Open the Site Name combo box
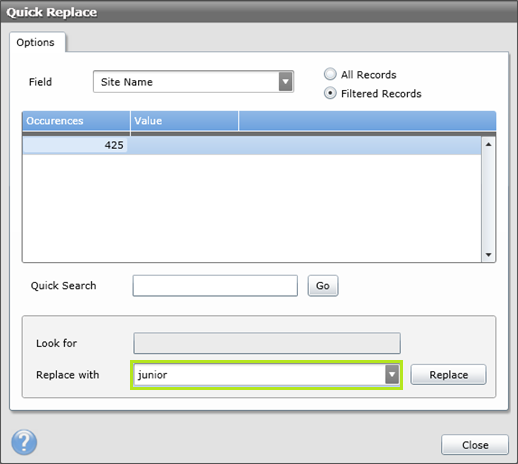Screen dimensions: 518x464 click(193, 82)
